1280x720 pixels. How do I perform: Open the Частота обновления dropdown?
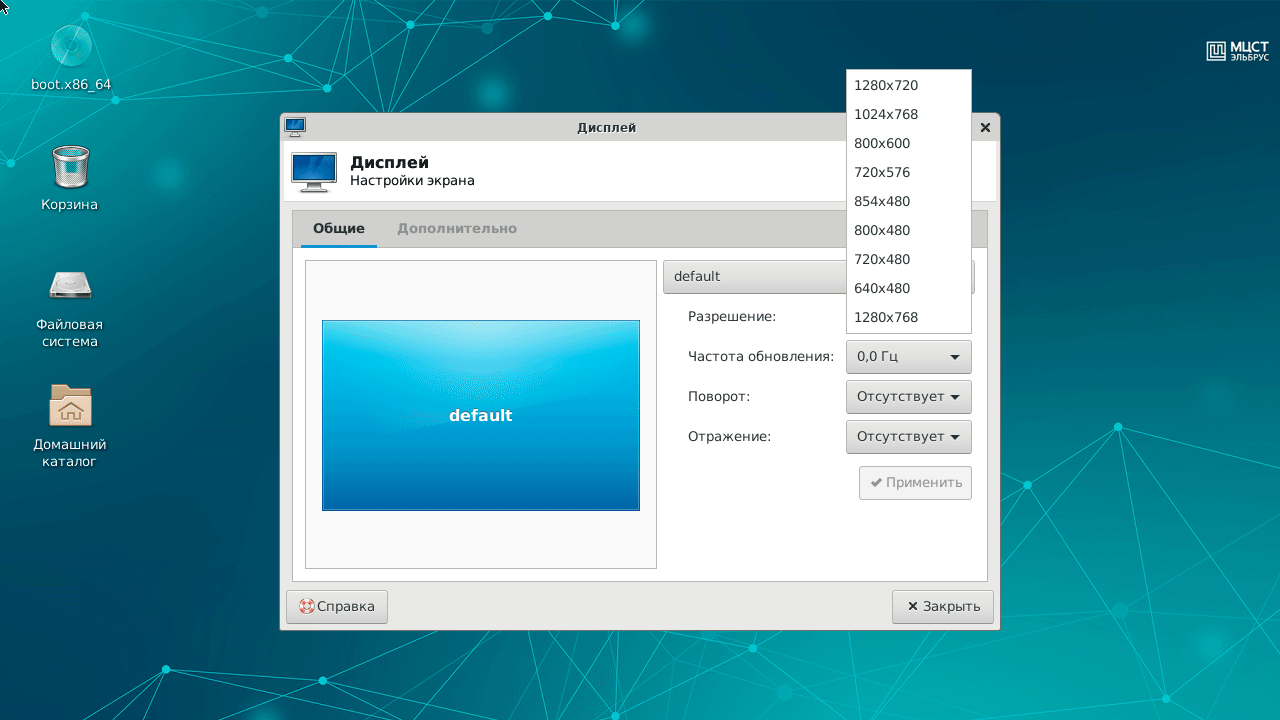coord(909,357)
